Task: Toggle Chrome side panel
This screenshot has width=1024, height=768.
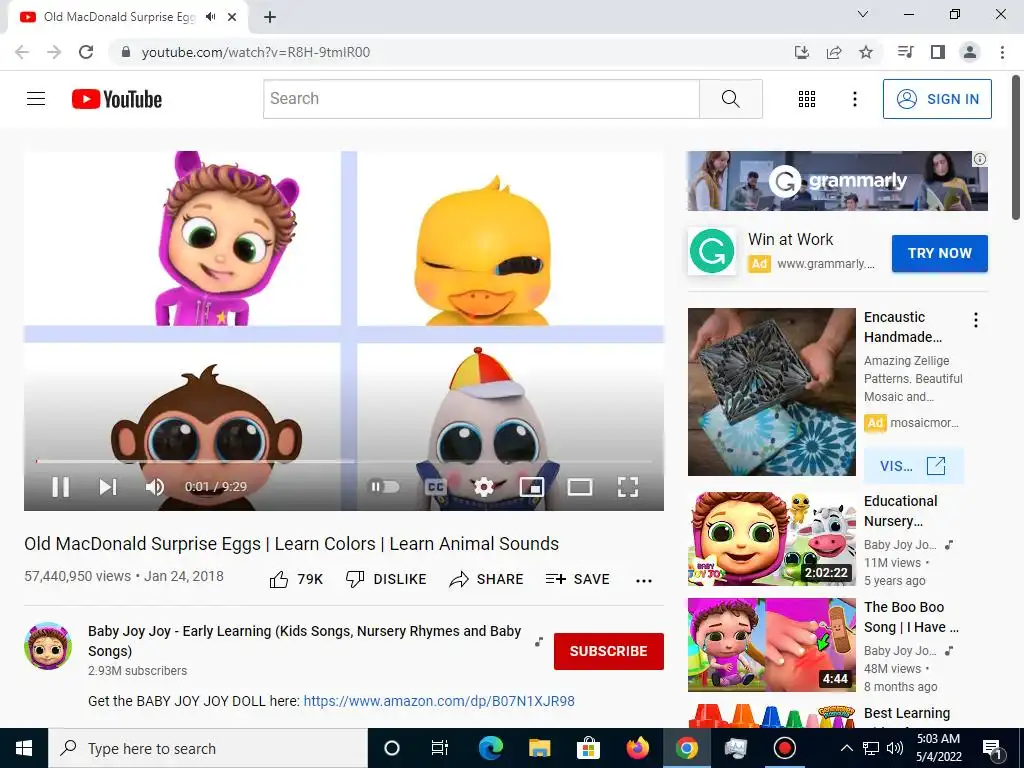Action: coord(938,52)
